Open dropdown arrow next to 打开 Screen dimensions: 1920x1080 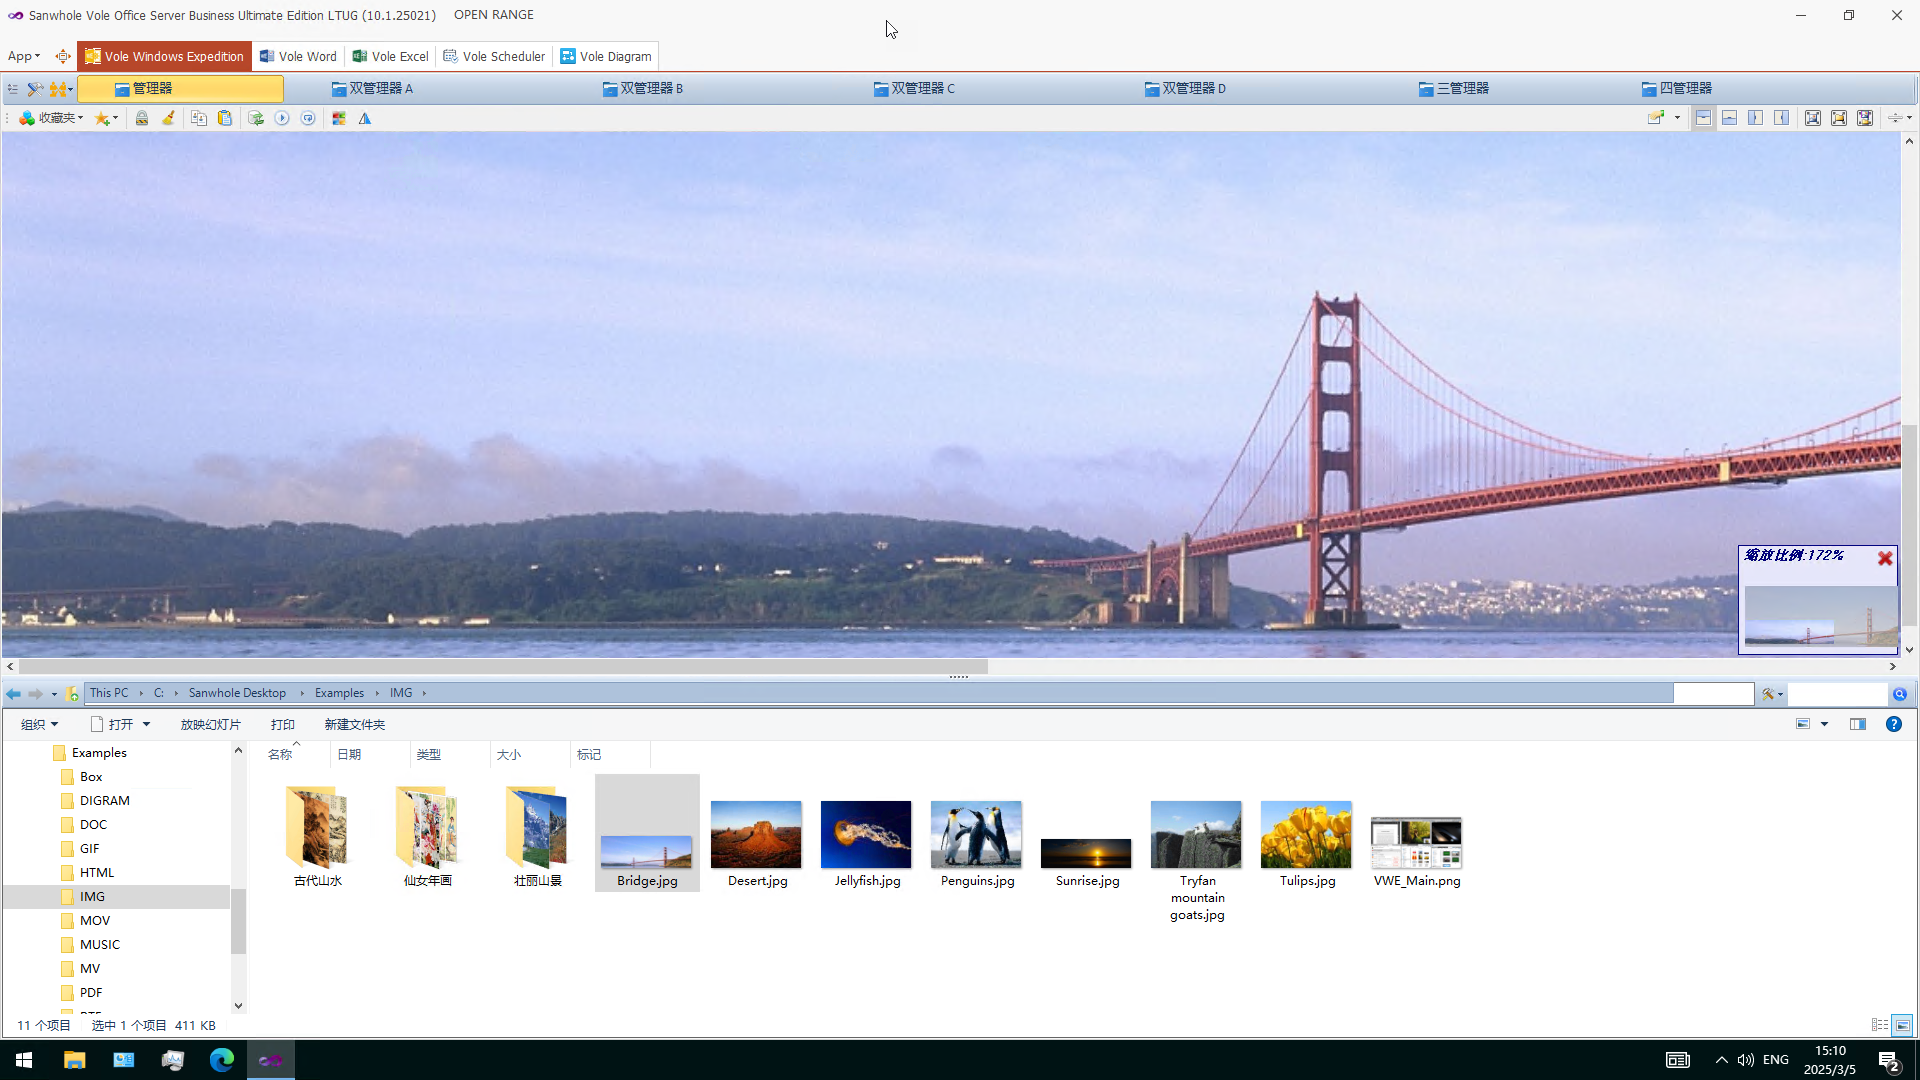point(146,725)
